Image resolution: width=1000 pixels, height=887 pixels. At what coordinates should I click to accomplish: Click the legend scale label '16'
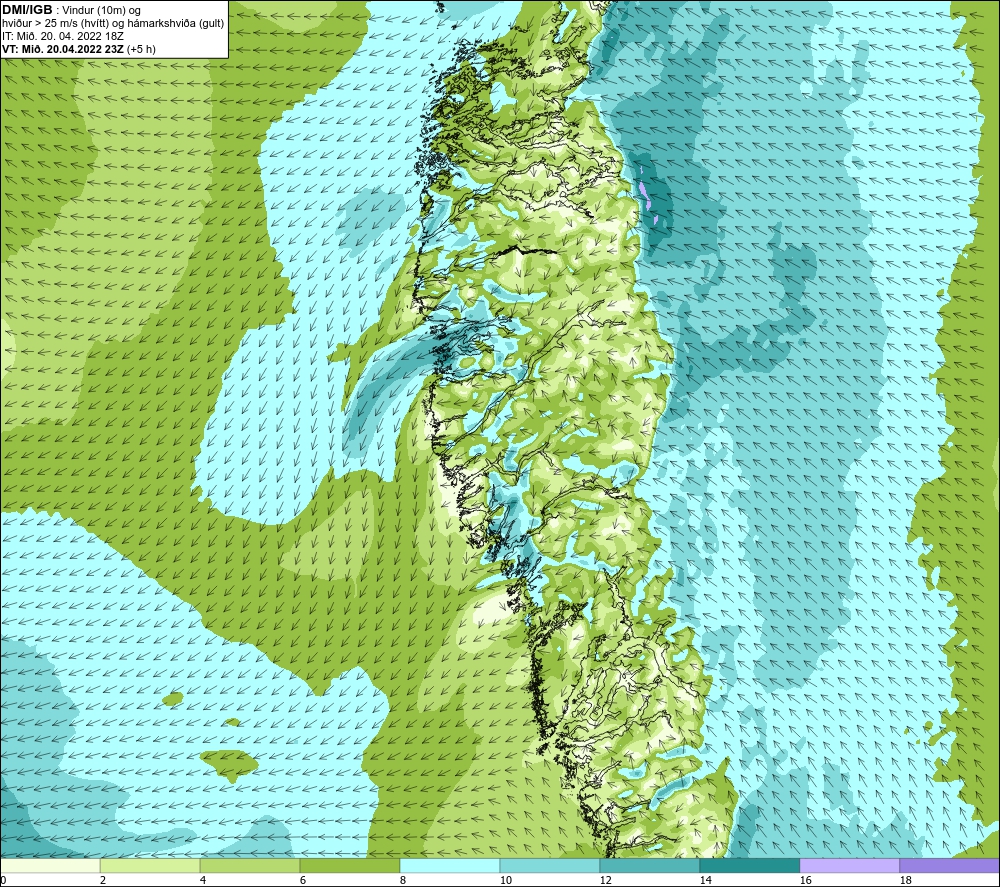coord(805,880)
